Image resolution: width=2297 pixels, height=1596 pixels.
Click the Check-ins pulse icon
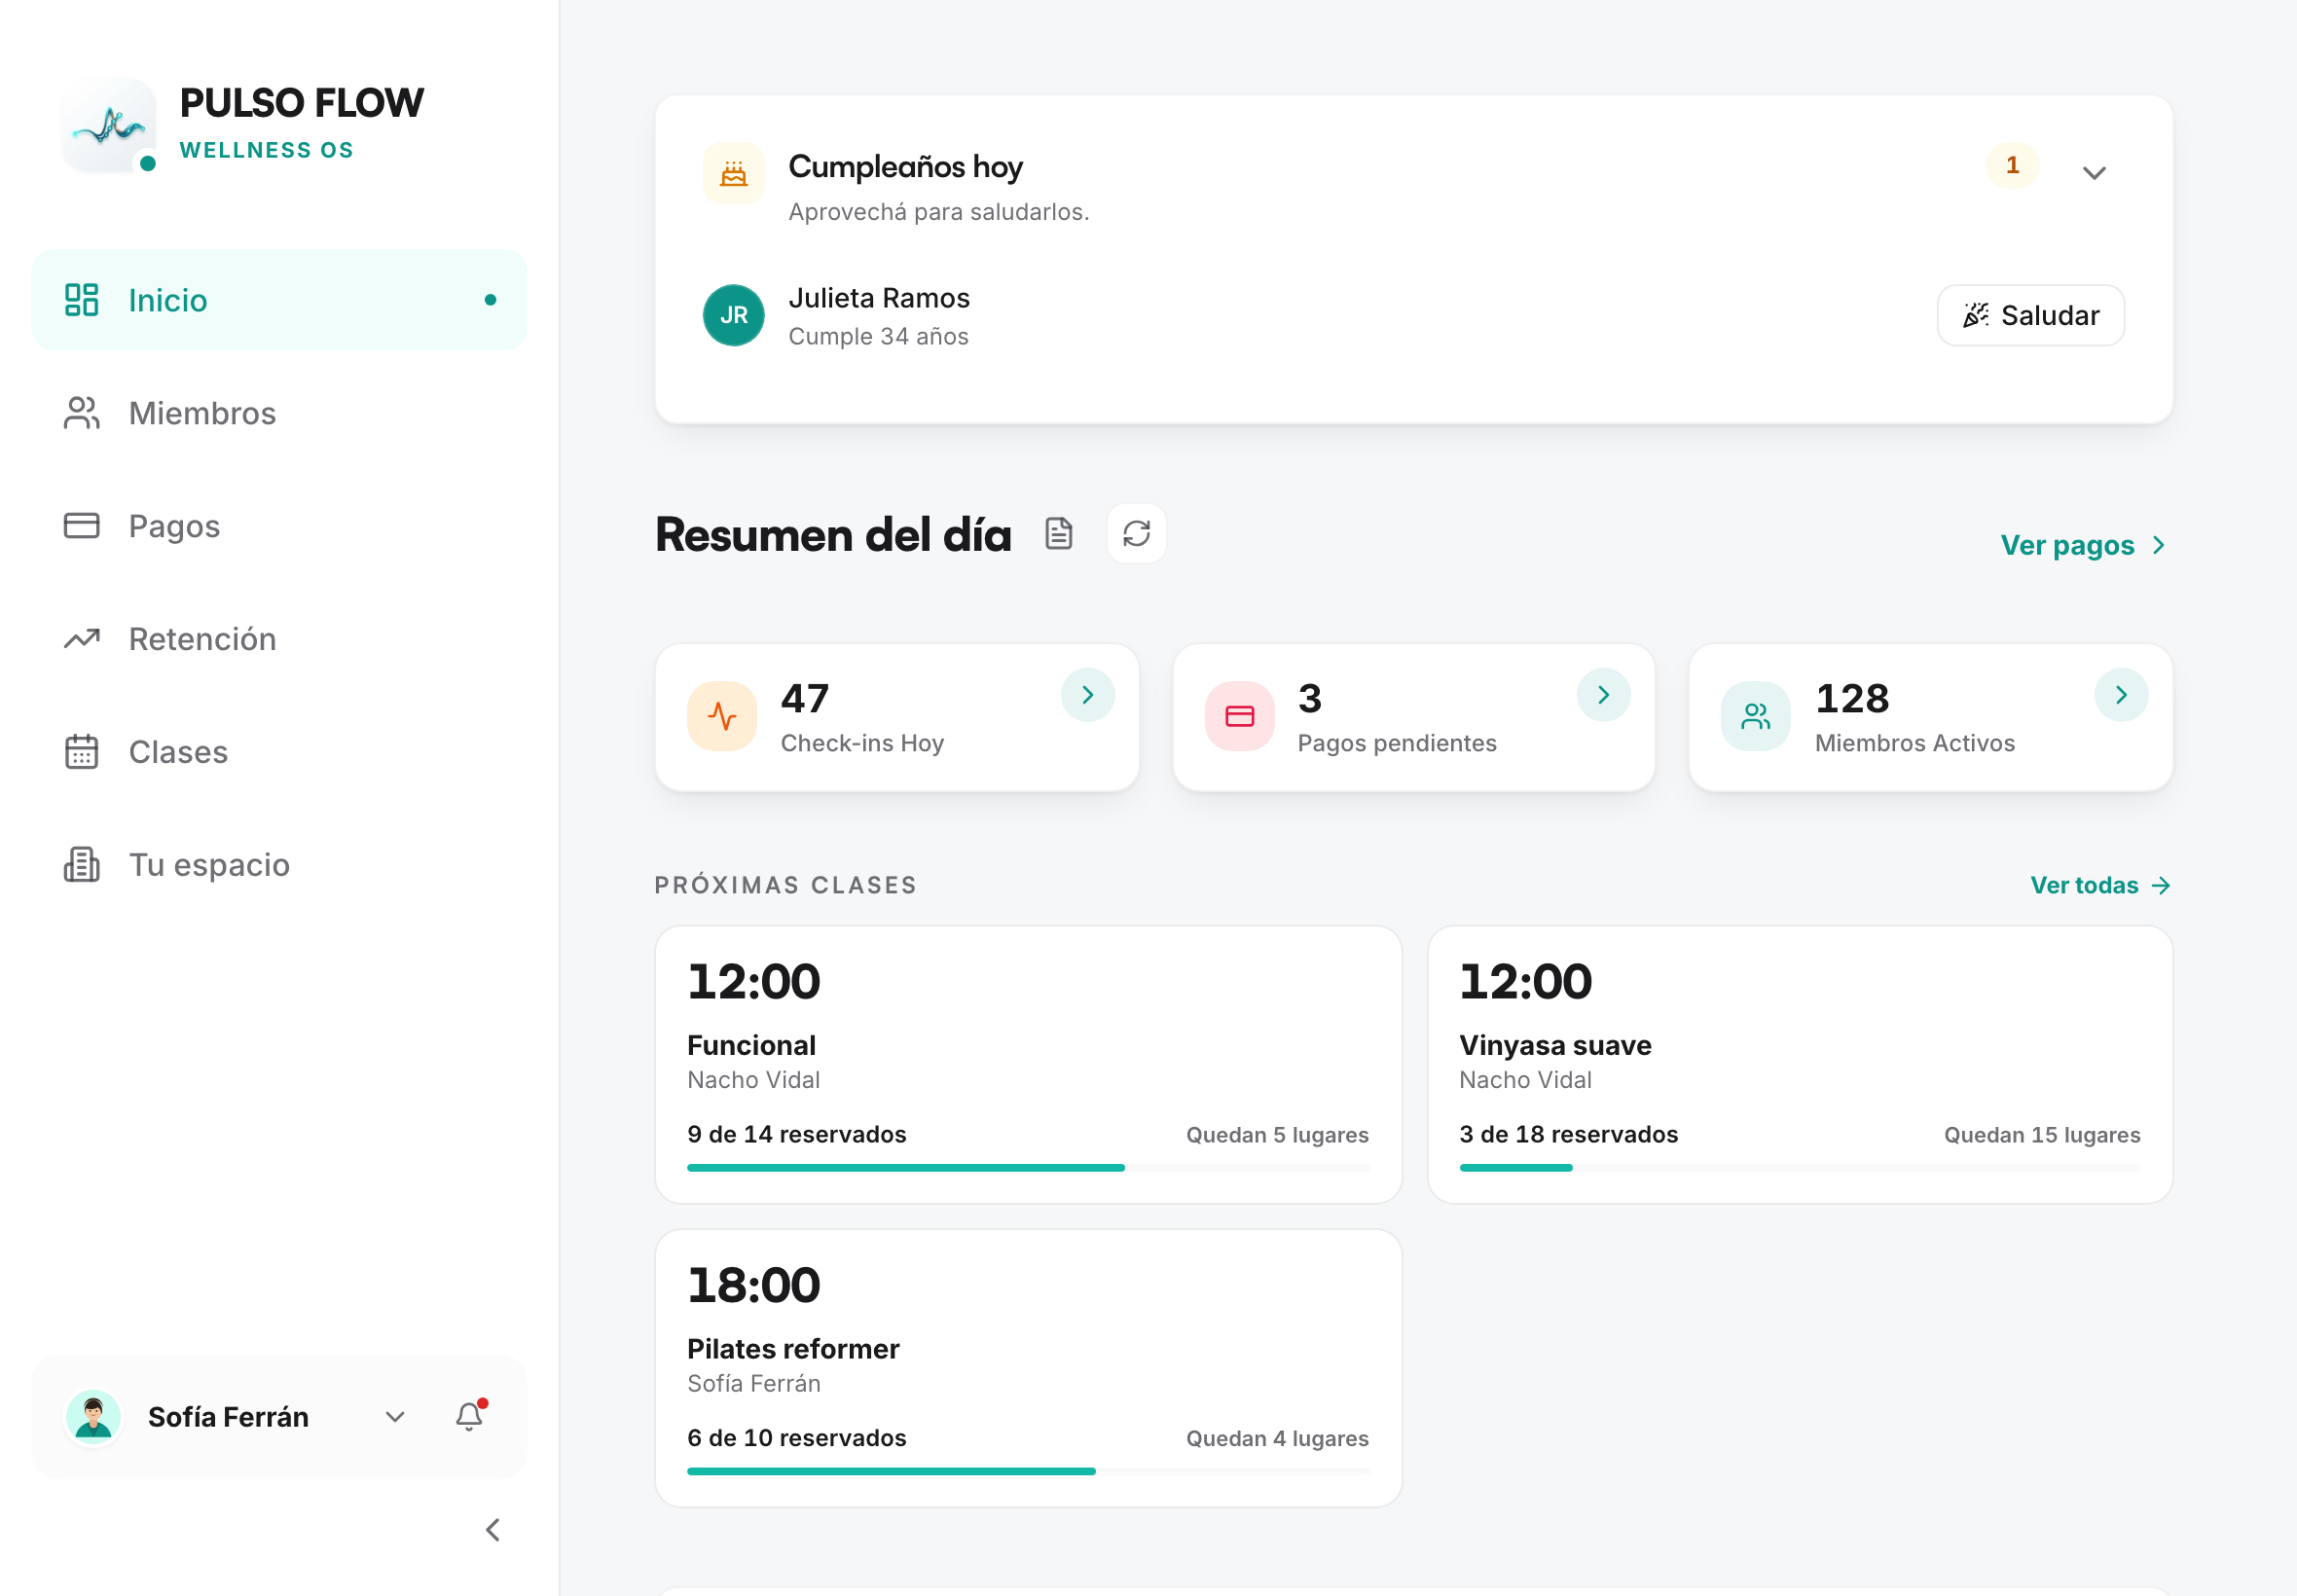[x=721, y=716]
